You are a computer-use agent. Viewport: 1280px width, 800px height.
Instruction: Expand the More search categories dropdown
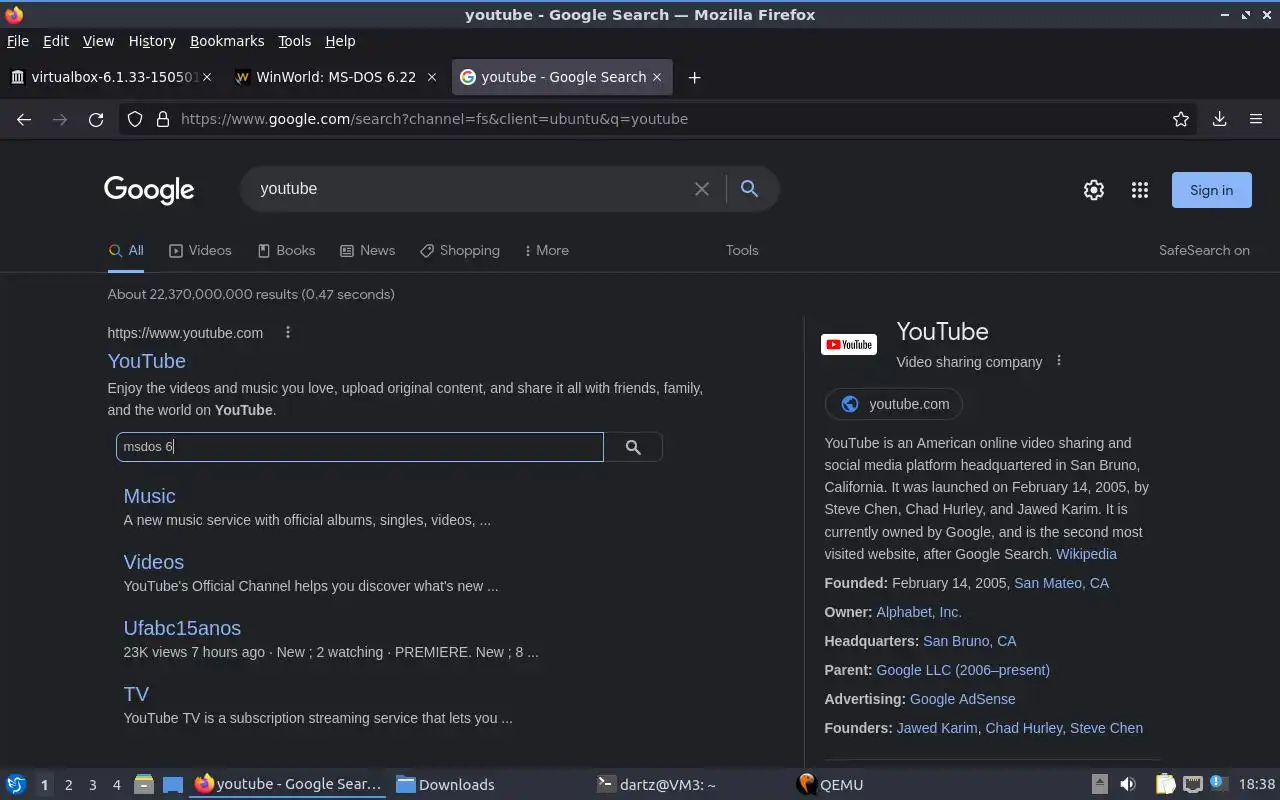click(x=546, y=251)
